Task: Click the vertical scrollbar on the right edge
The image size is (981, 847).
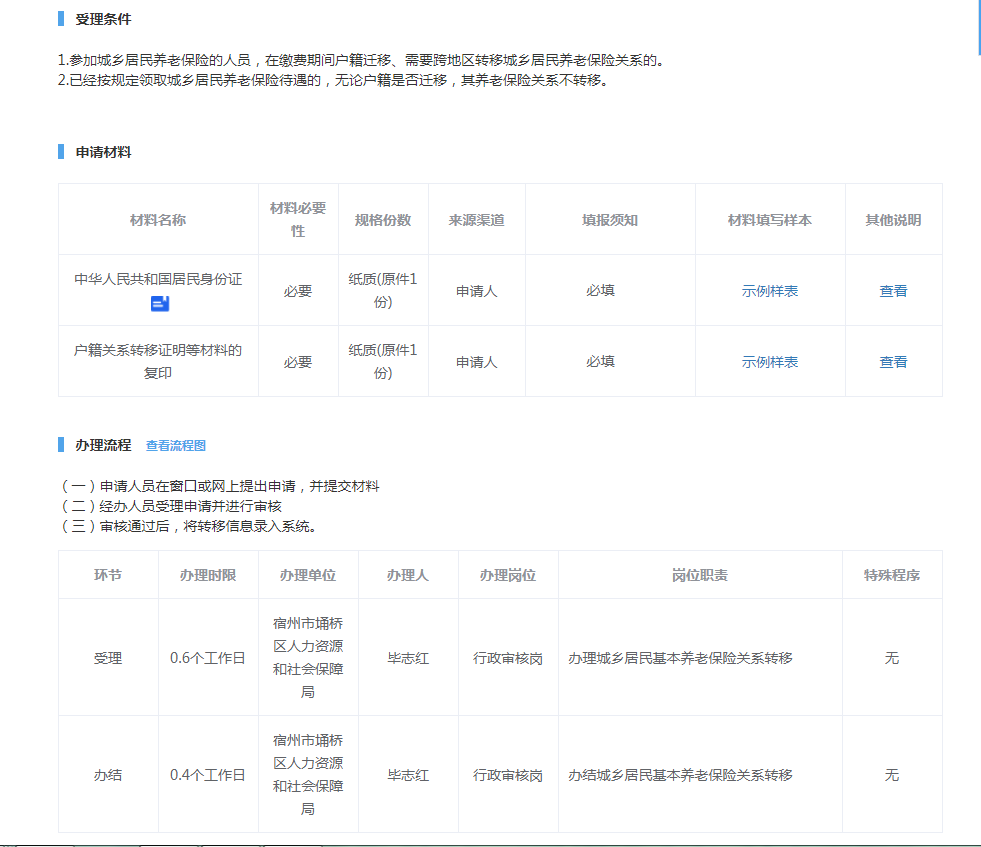Action: [x=978, y=30]
